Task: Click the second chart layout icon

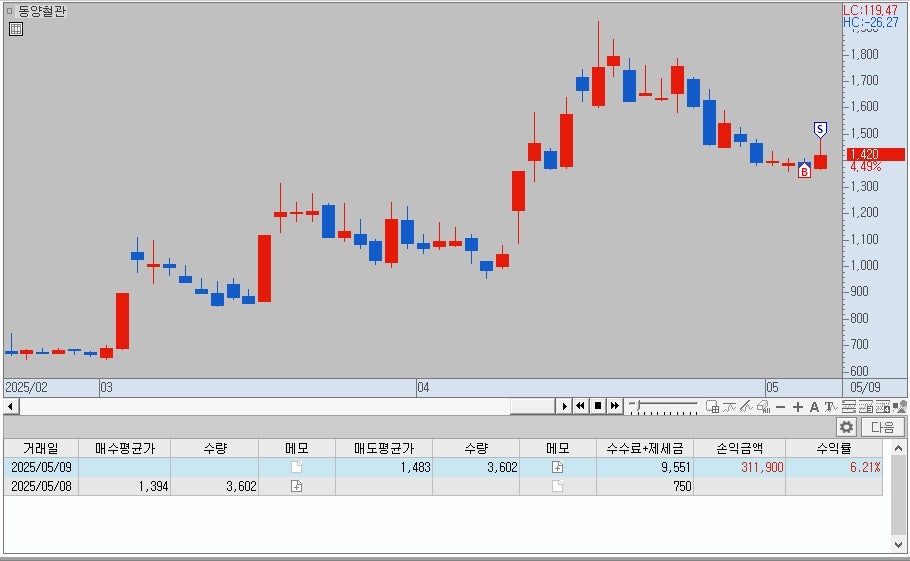Action: [865, 407]
